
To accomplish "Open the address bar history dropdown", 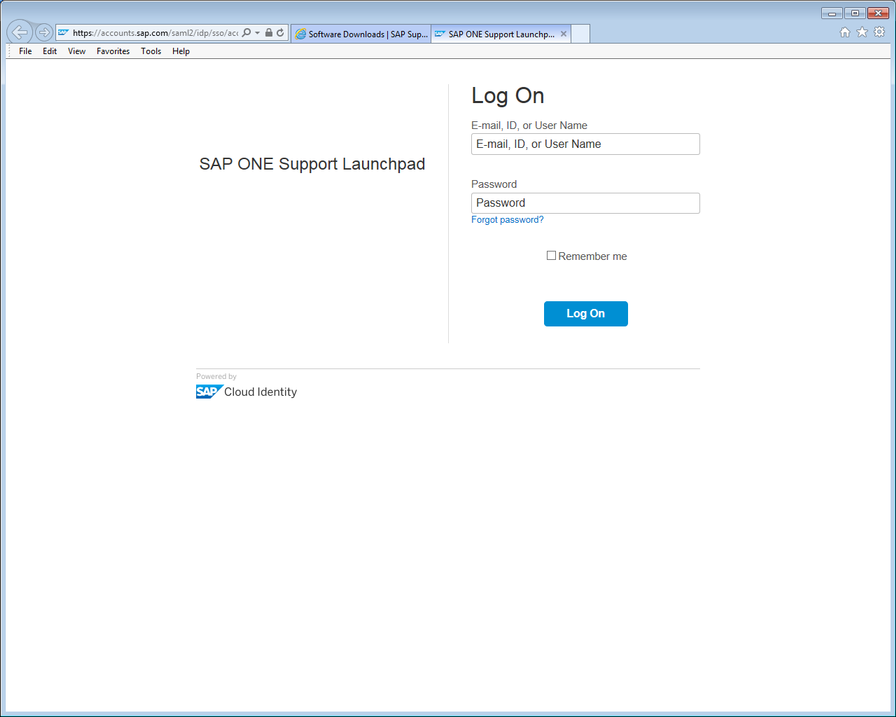I will 258,32.
